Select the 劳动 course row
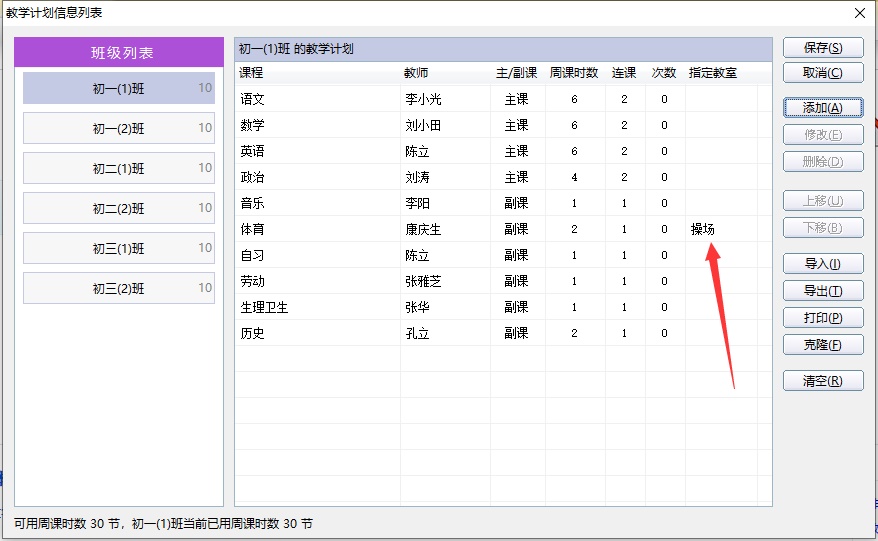The height and width of the screenshot is (541, 878). [503, 281]
